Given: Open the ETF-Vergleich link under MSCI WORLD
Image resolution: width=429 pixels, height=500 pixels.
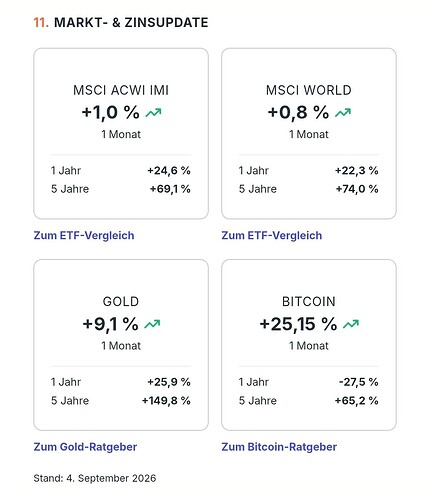Looking at the screenshot, I should pos(272,235).
